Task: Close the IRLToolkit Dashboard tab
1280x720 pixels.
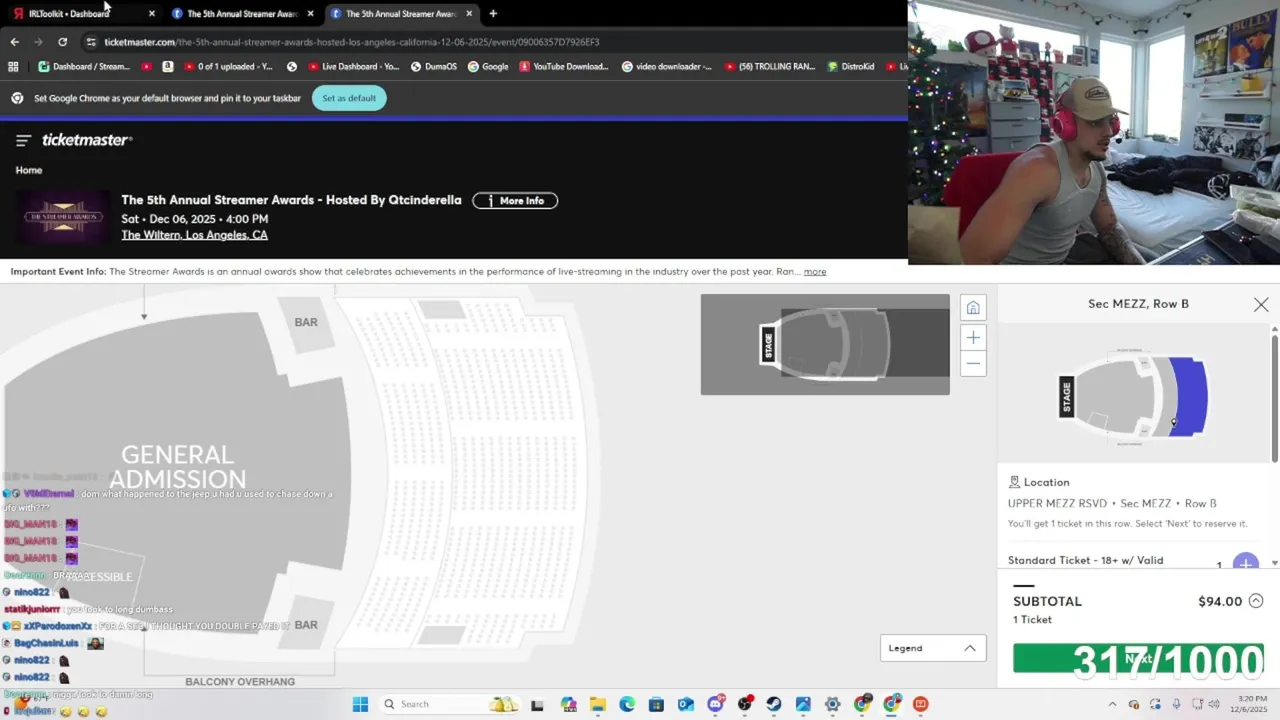Action: pos(152,14)
